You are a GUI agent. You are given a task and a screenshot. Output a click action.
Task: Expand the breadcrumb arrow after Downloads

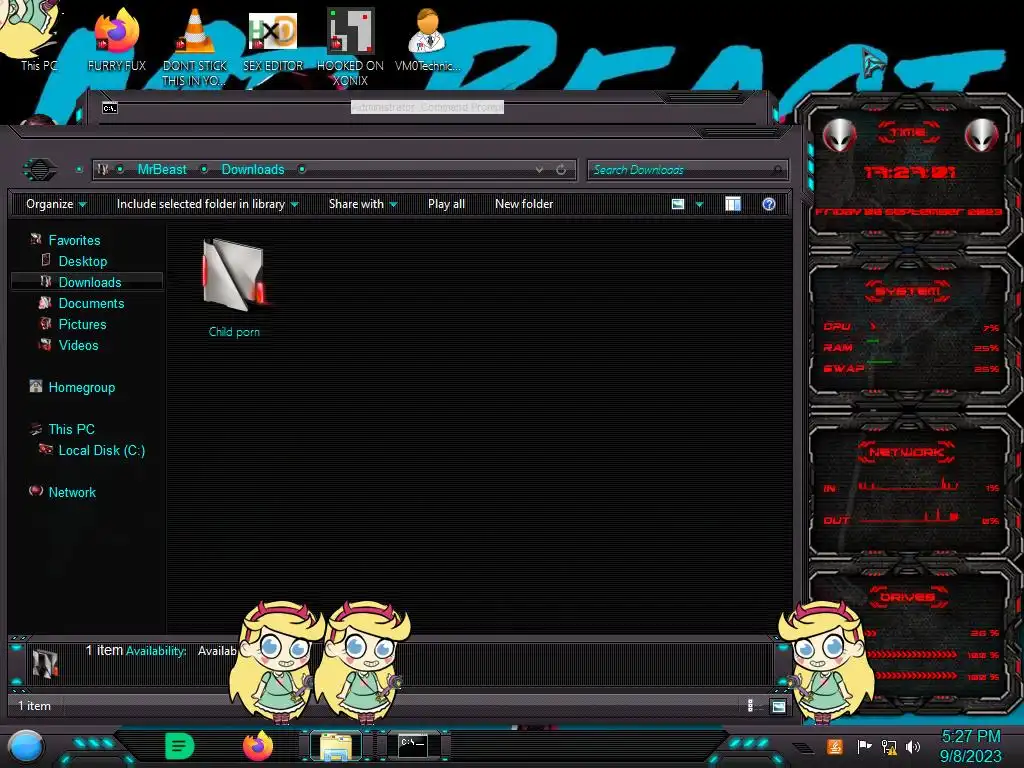302,170
